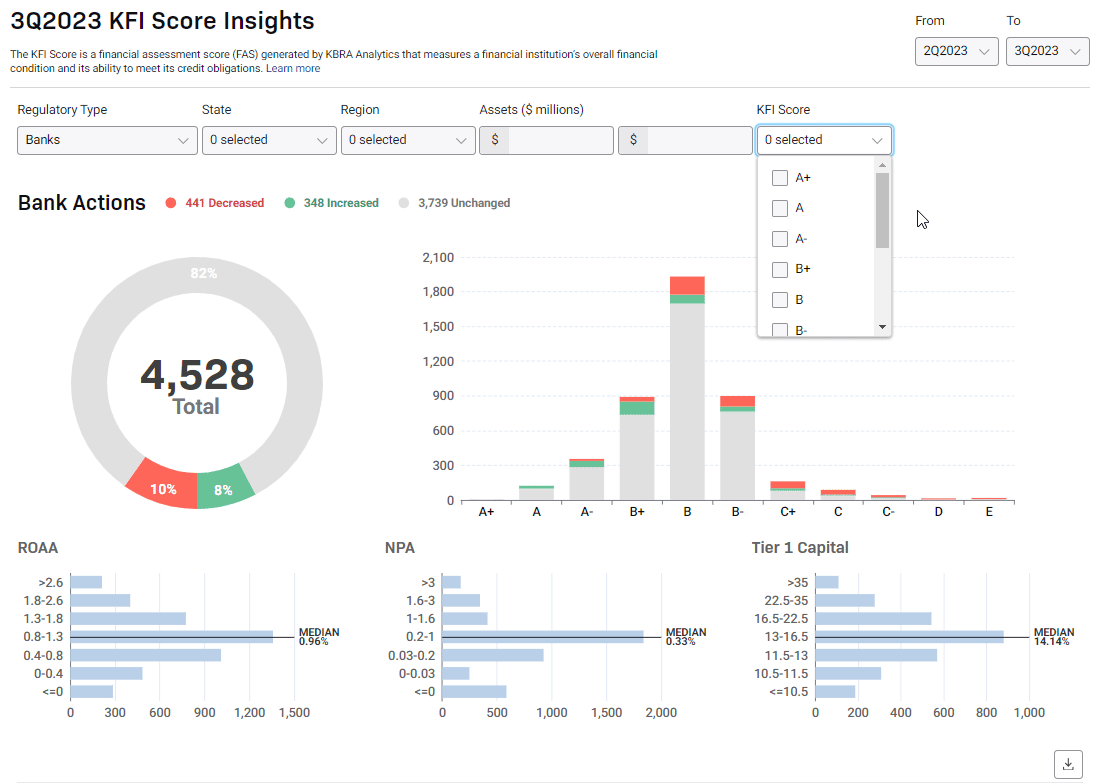1099x783 pixels.
Task: Open the To period dropdown showing 3Q2023
Action: point(1046,51)
